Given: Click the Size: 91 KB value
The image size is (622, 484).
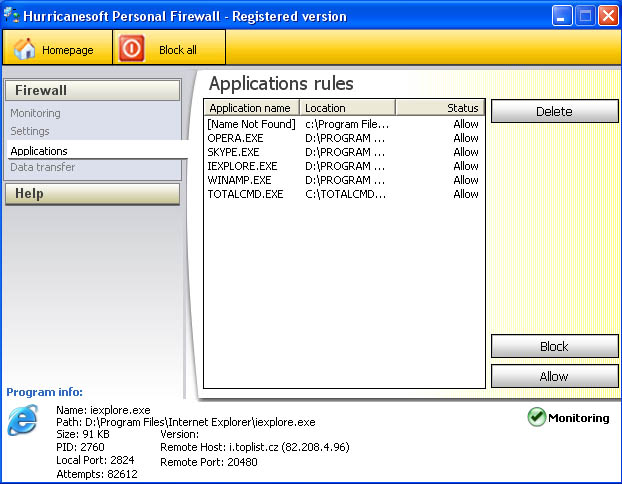Looking at the screenshot, I should (83, 434).
